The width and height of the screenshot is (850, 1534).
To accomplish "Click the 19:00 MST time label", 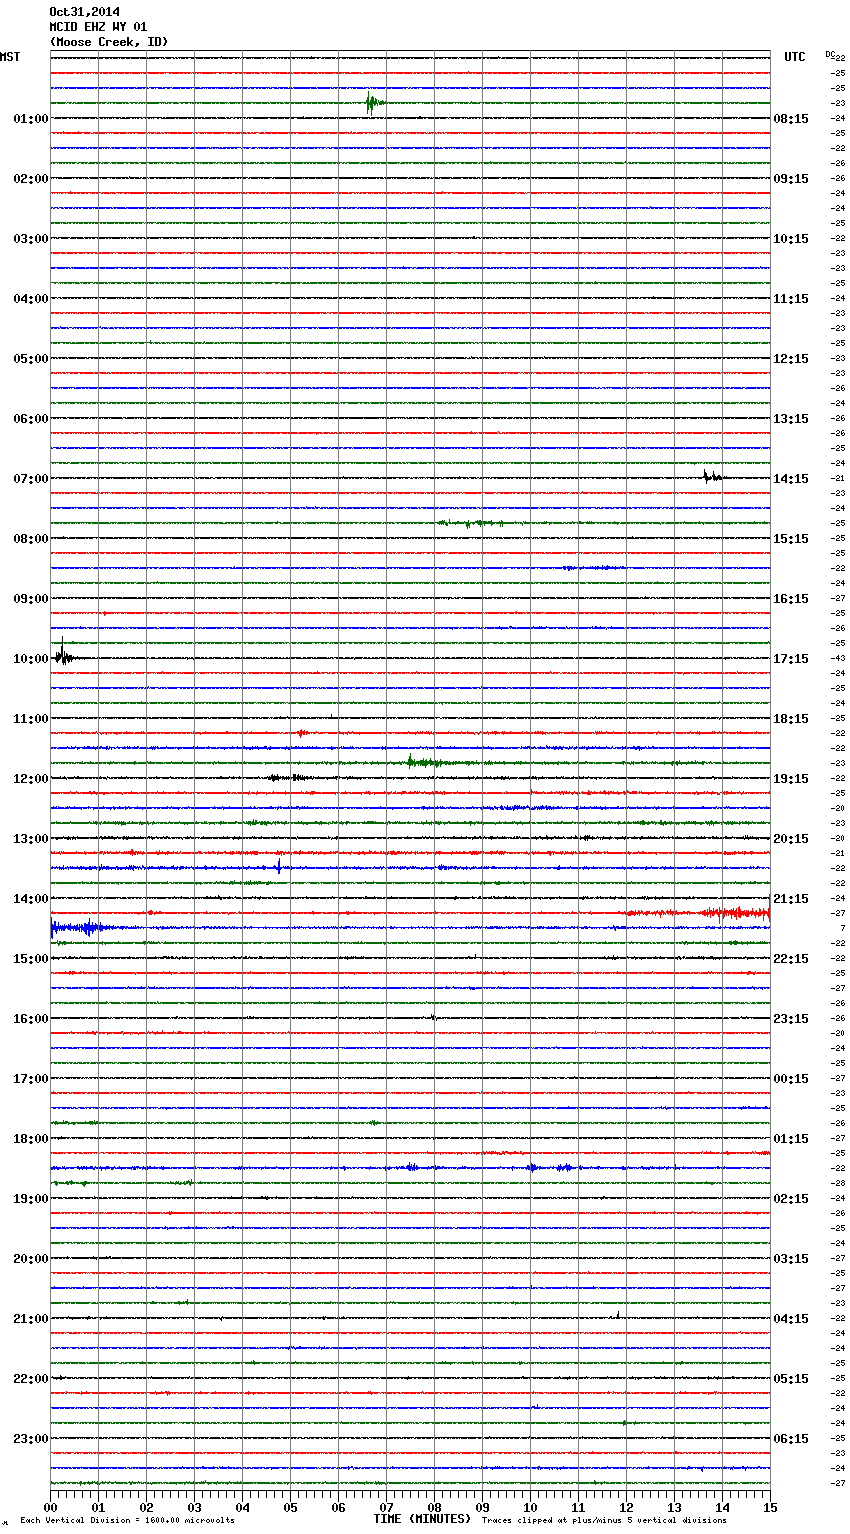I will pyautogui.click(x=31, y=1199).
